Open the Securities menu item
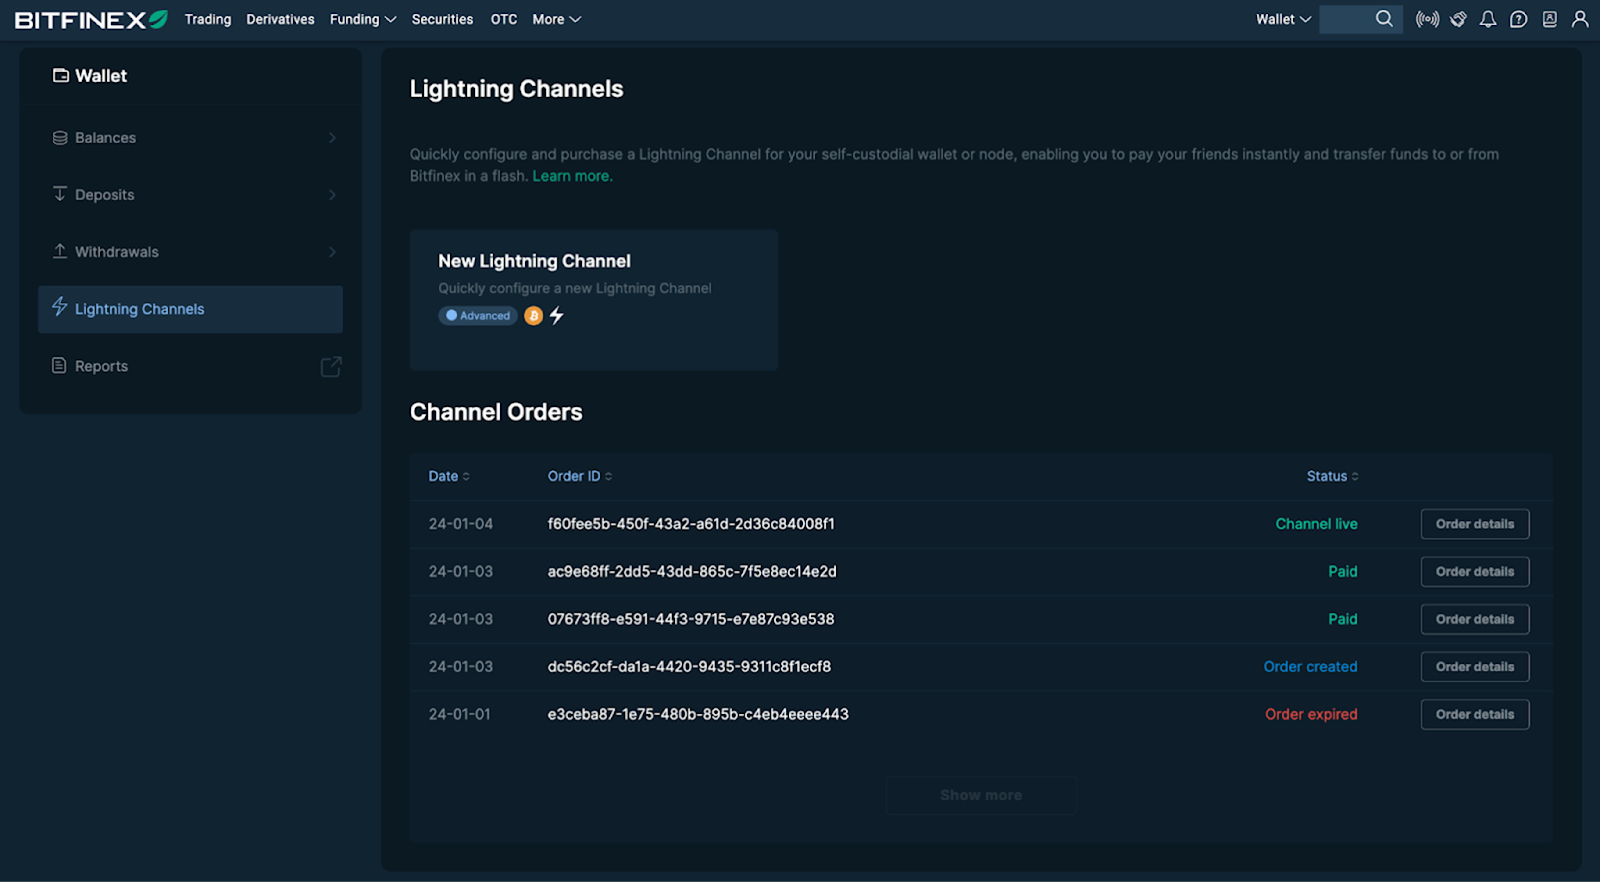Image resolution: width=1600 pixels, height=882 pixels. 442,19
